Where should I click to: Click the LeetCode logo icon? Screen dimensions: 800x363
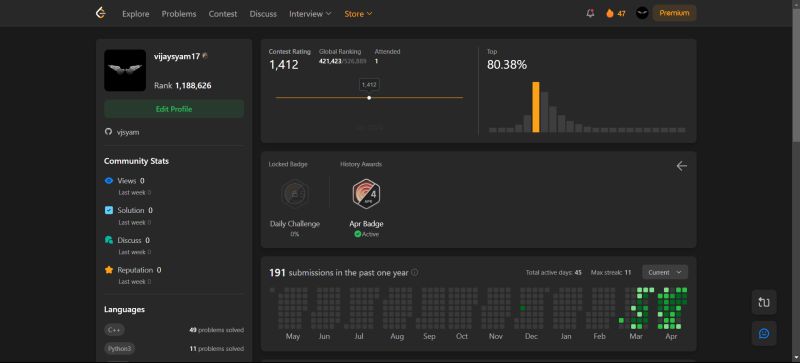tap(101, 14)
